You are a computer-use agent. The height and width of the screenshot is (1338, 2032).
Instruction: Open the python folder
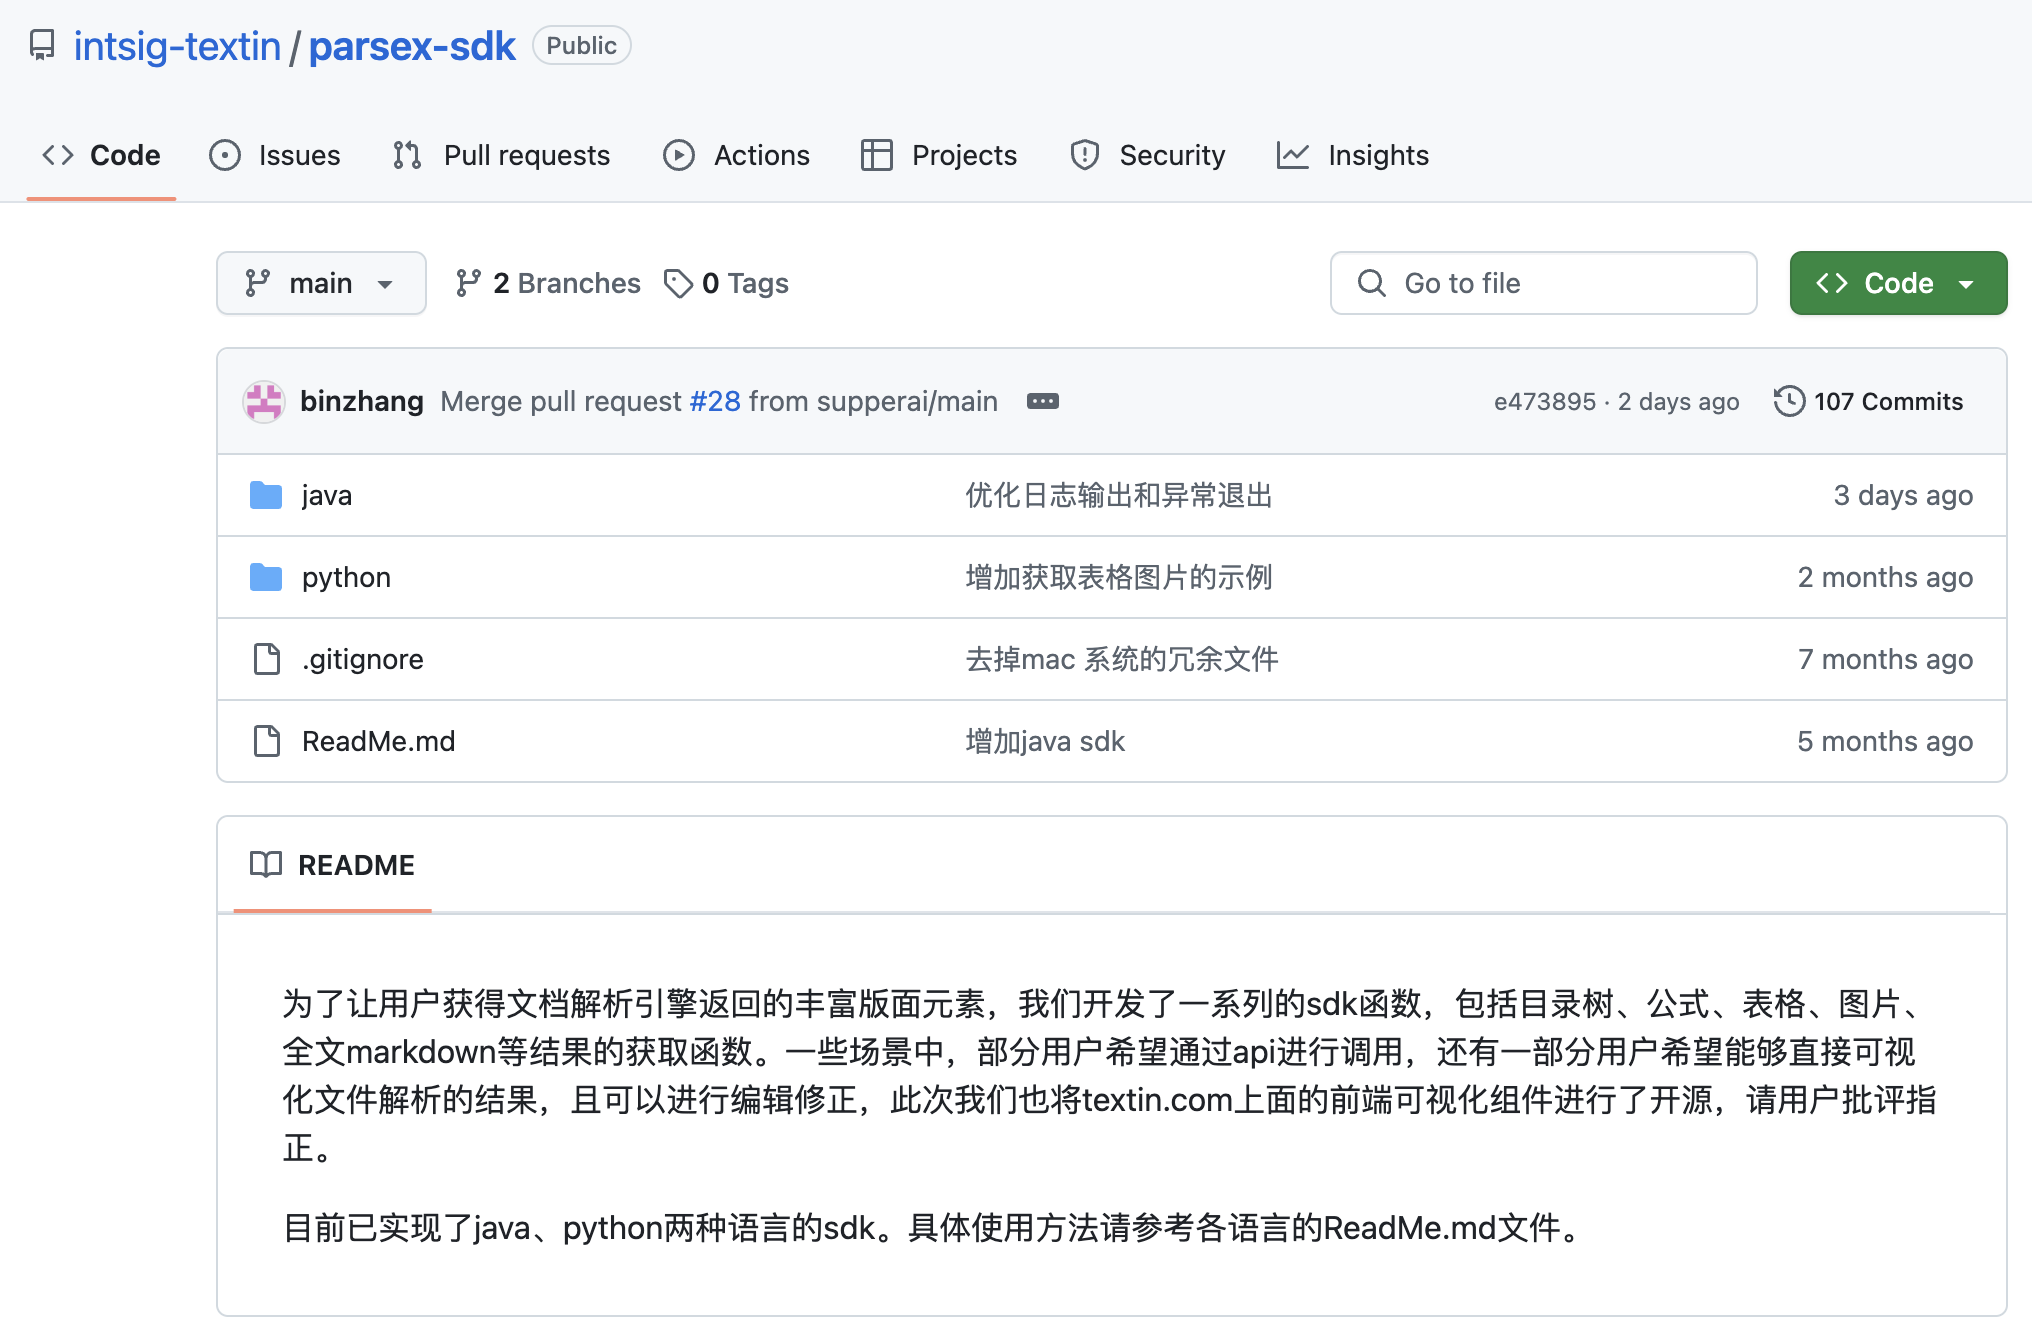(x=346, y=577)
